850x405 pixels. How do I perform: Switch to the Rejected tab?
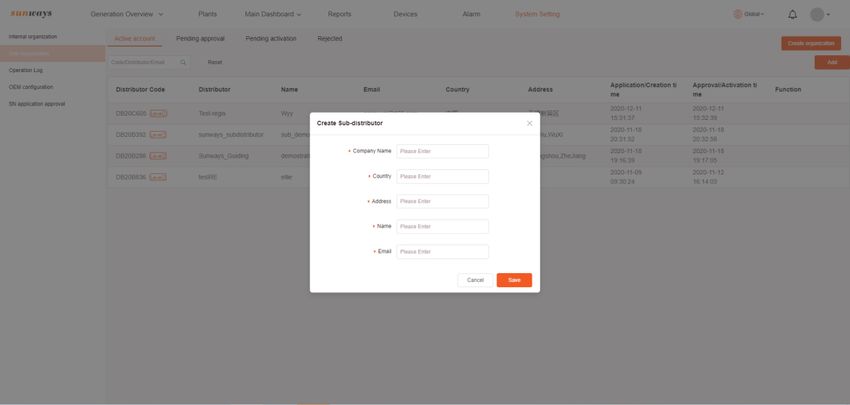tap(330, 39)
